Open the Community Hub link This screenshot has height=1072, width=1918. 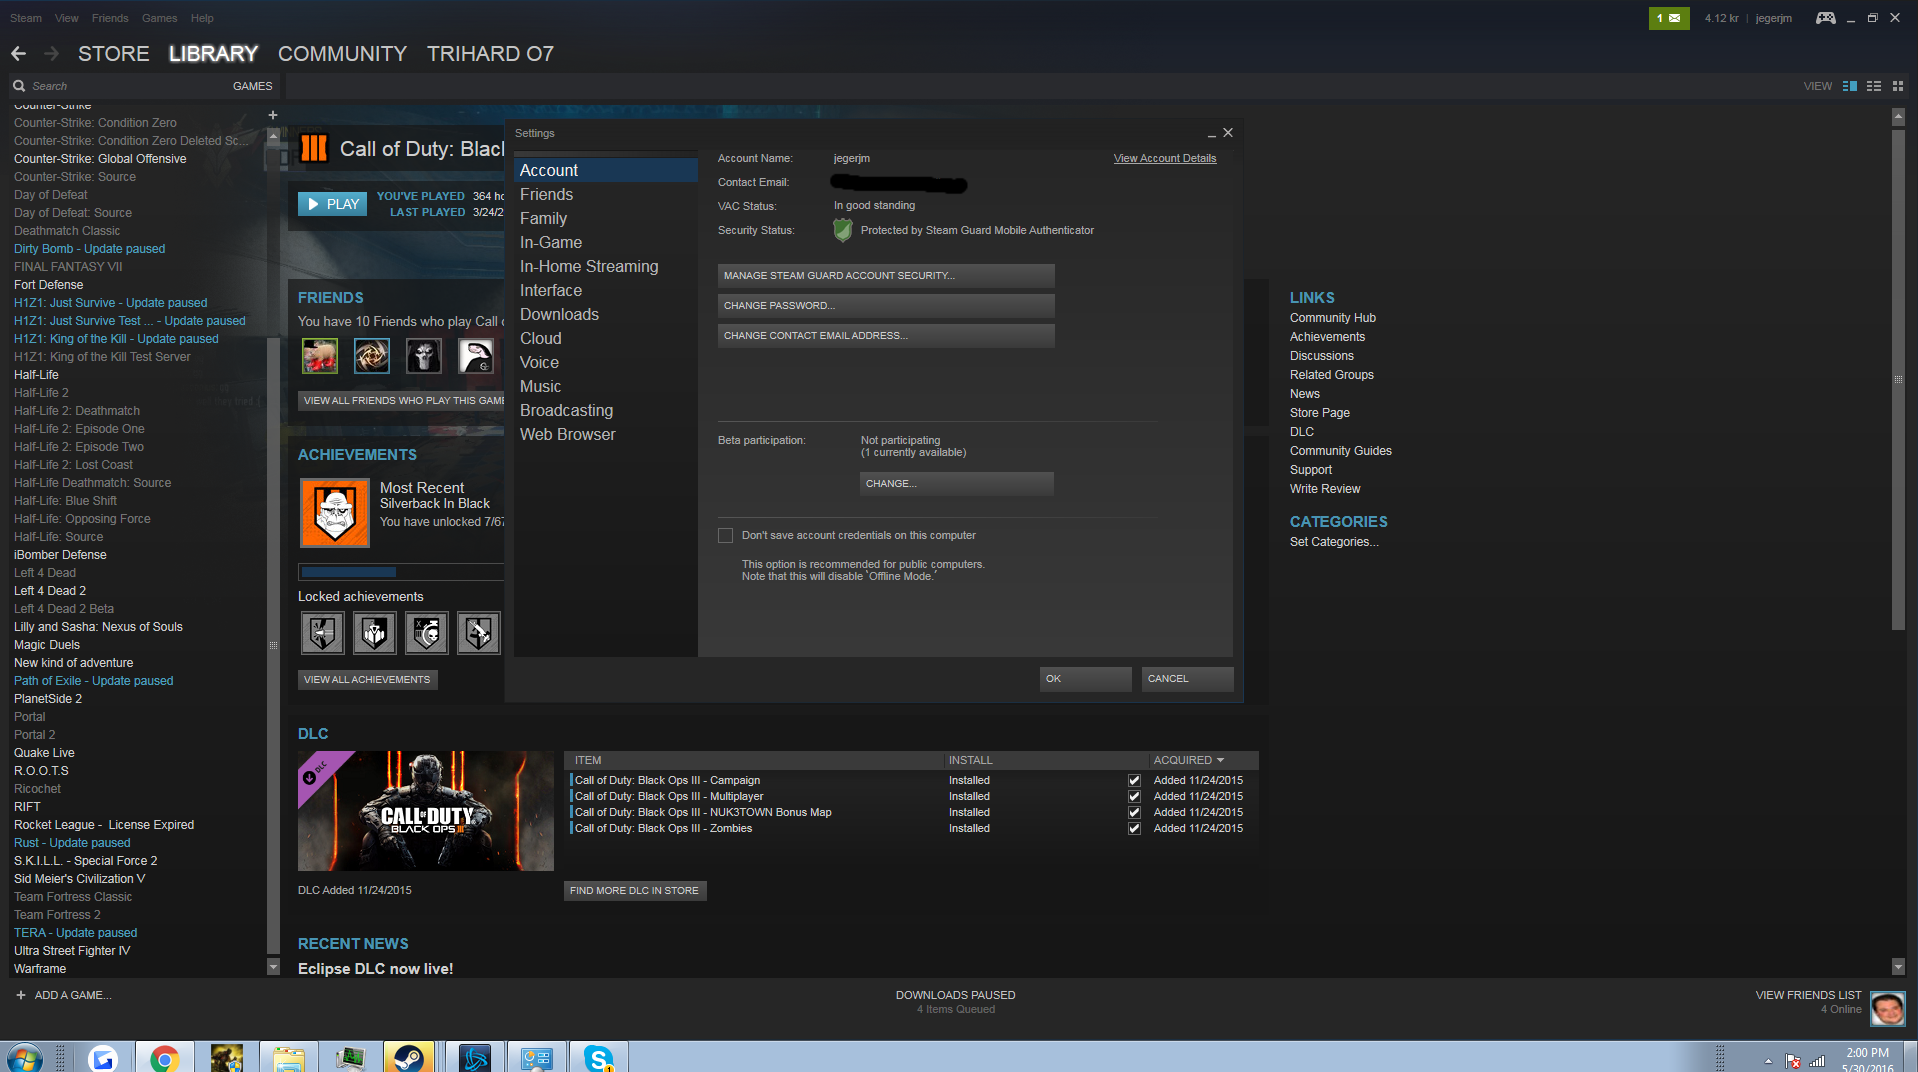click(x=1333, y=318)
